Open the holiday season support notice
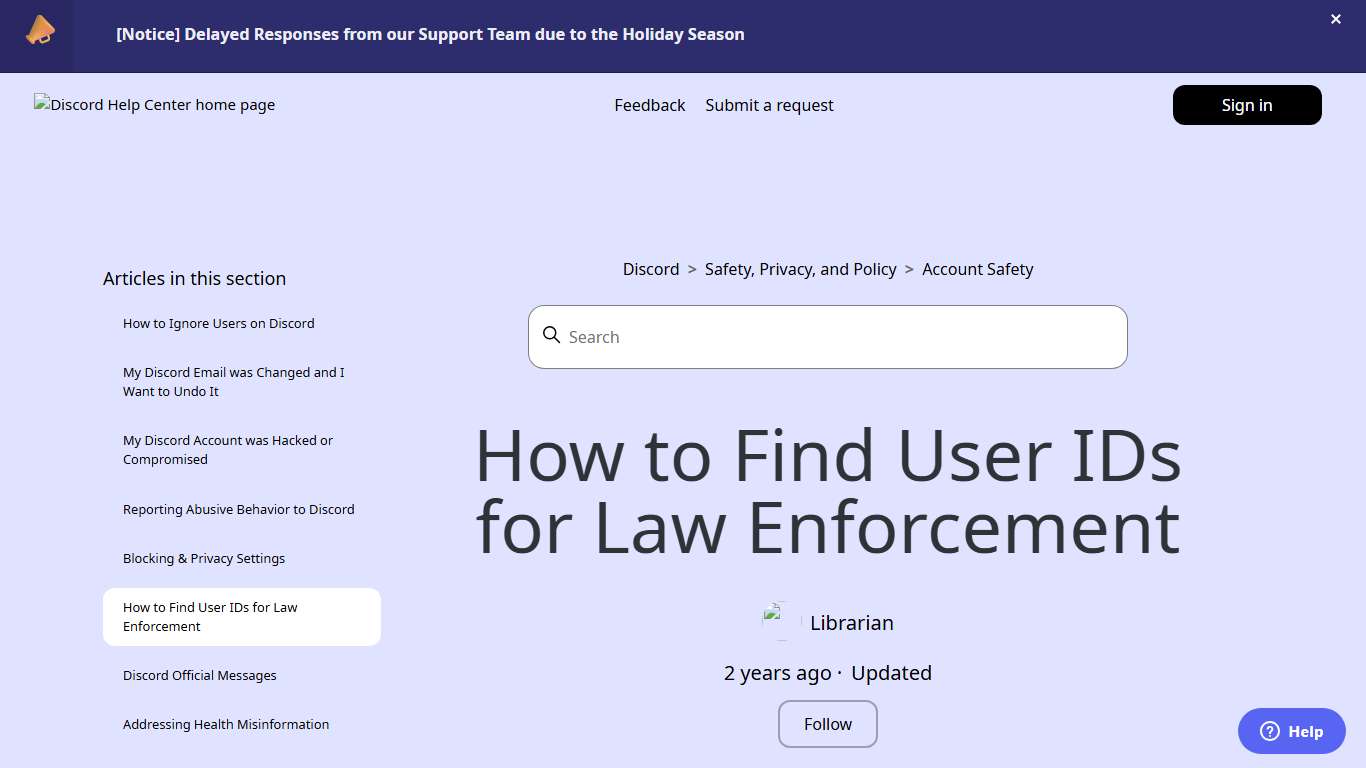This screenshot has width=1366, height=768. point(430,34)
